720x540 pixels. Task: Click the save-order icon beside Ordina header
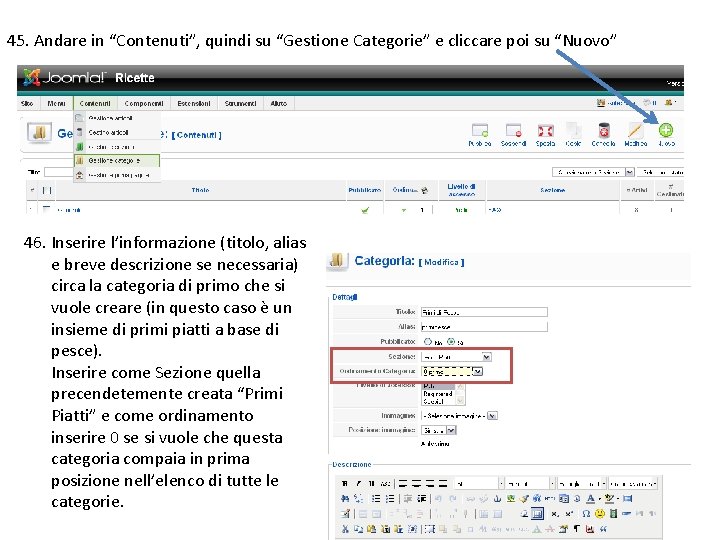(x=424, y=190)
